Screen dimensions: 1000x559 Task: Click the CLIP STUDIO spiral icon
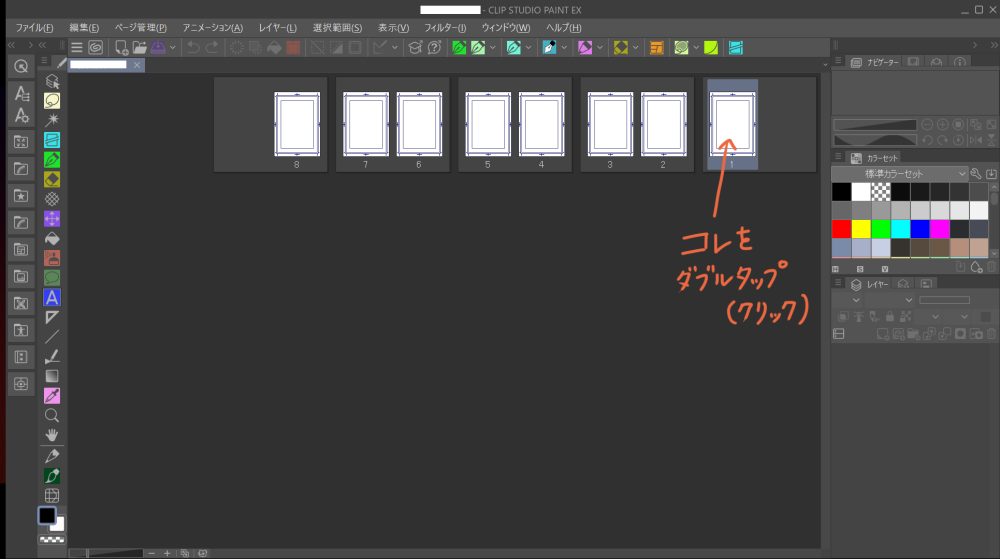95,47
